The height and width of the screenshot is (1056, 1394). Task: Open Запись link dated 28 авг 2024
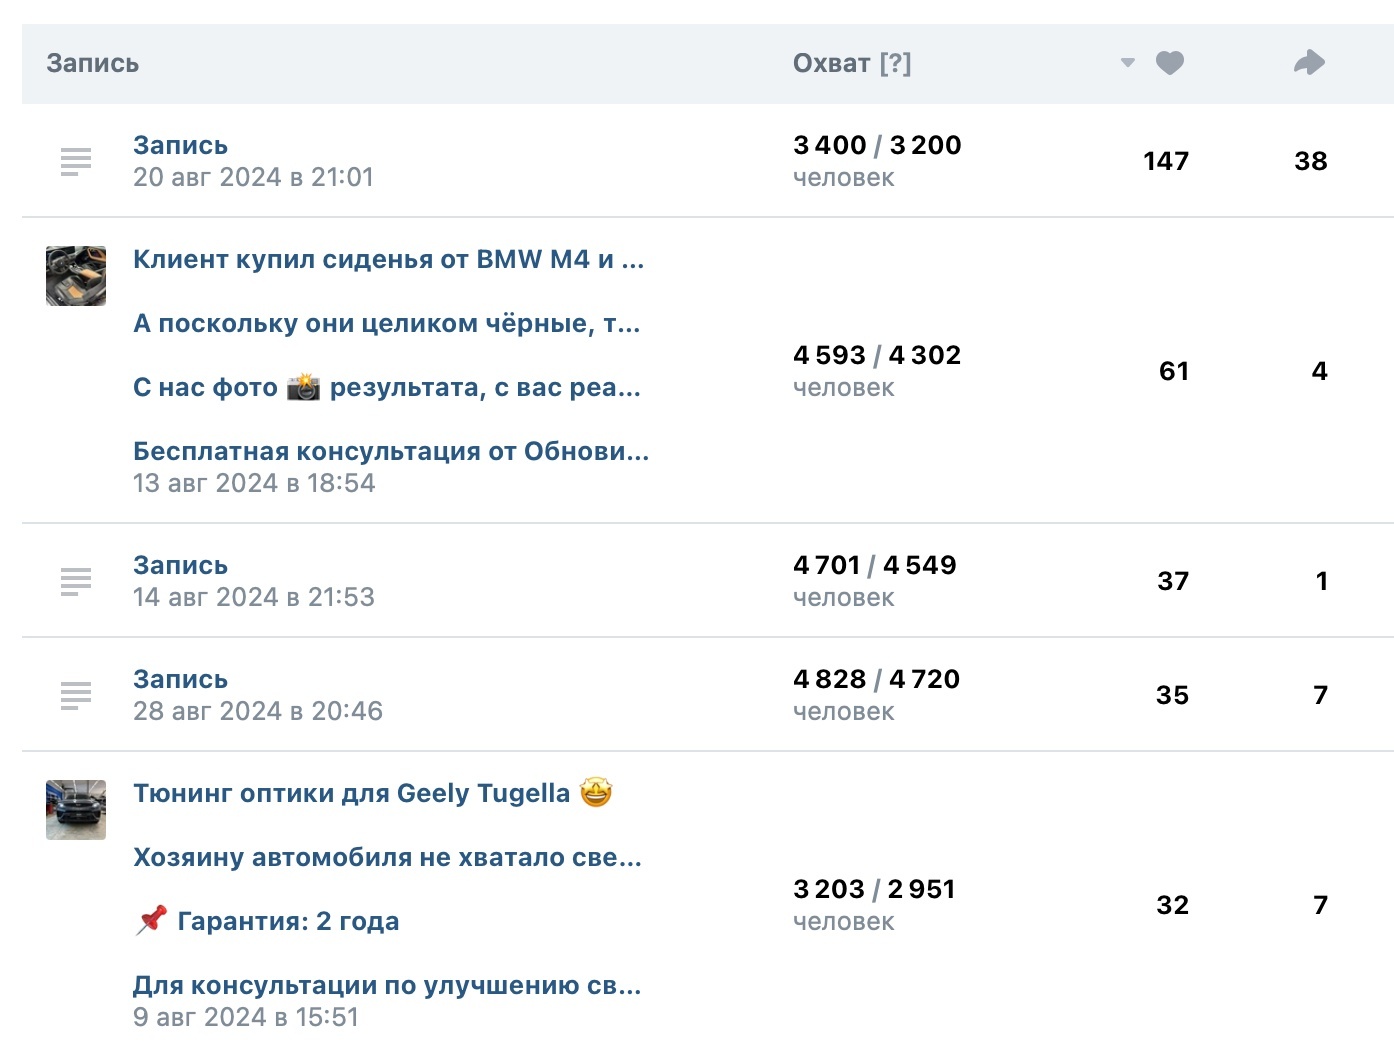[181, 679]
